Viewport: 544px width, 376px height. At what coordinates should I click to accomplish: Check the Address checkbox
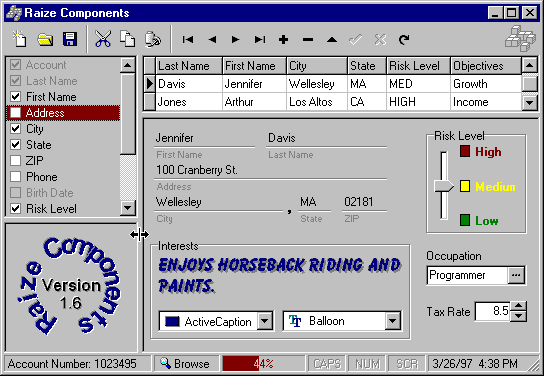(x=16, y=113)
